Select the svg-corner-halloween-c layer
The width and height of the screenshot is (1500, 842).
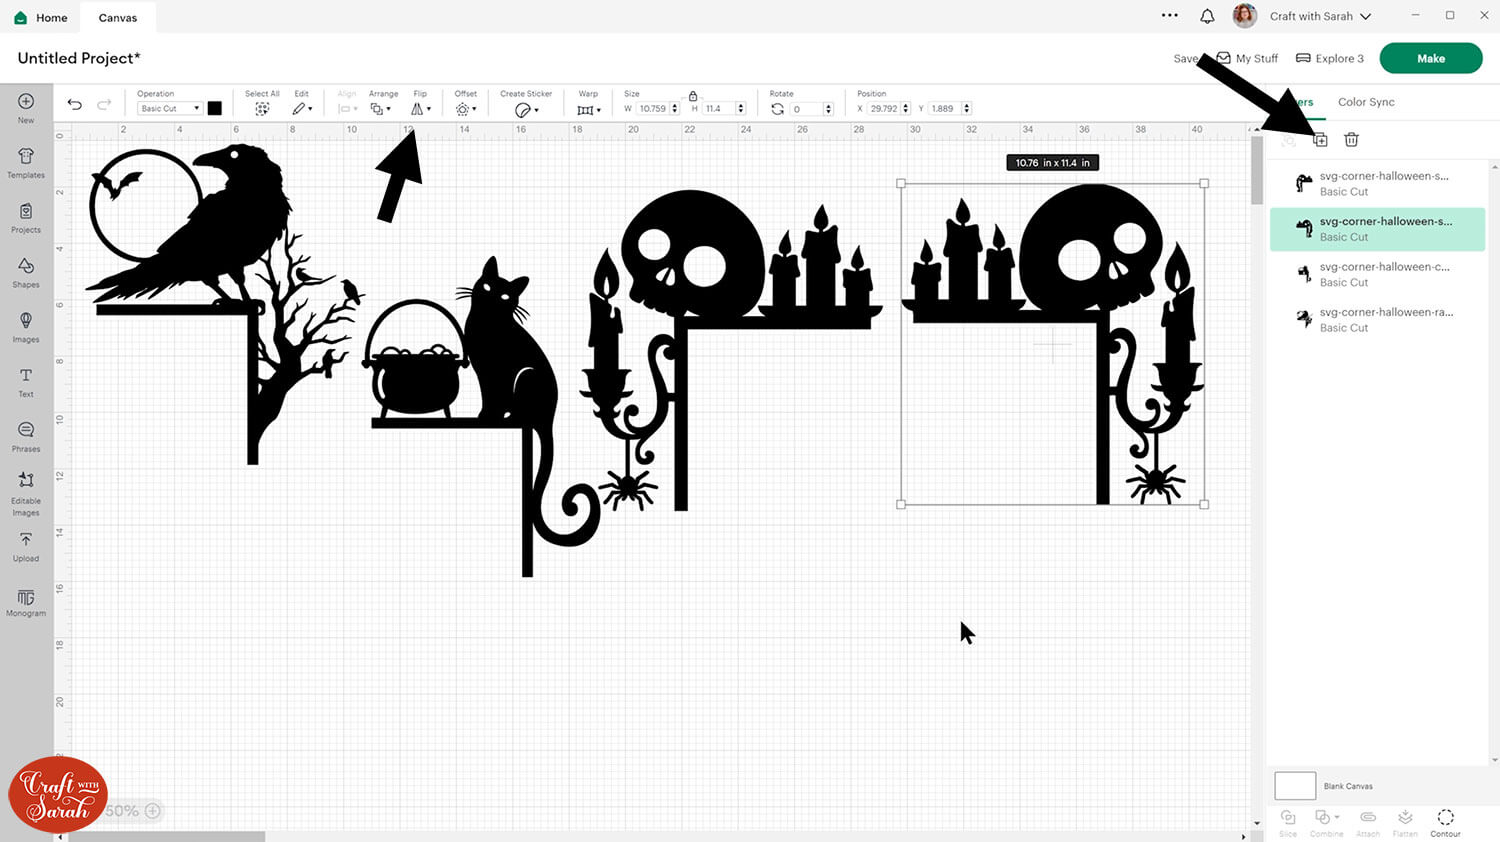pyautogui.click(x=1377, y=274)
